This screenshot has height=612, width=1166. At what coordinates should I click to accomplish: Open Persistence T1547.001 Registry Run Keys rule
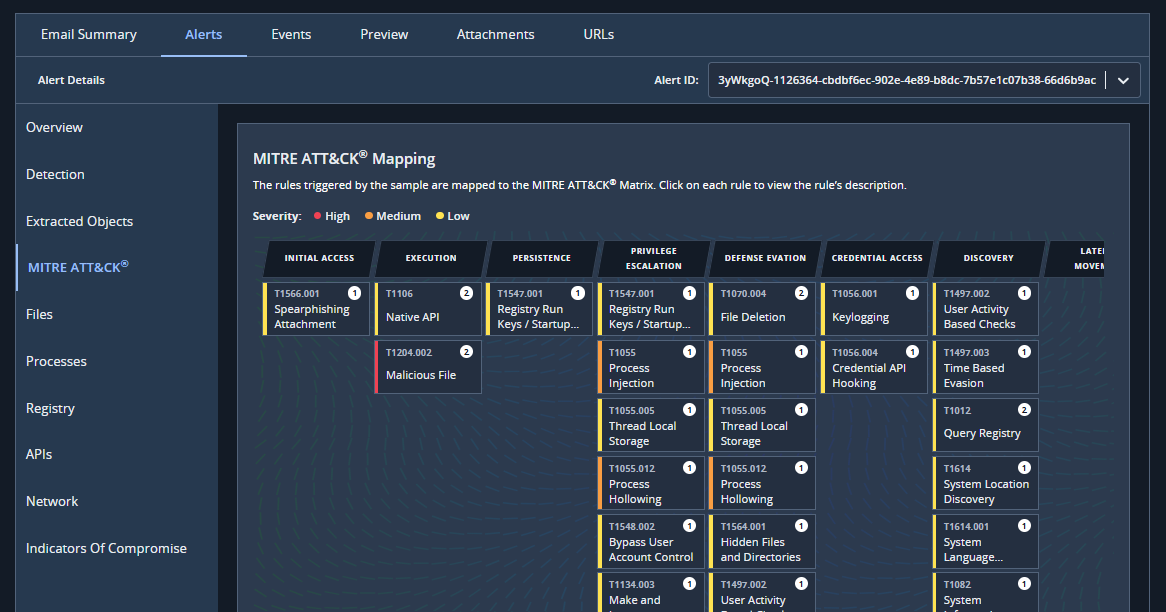[539, 309]
